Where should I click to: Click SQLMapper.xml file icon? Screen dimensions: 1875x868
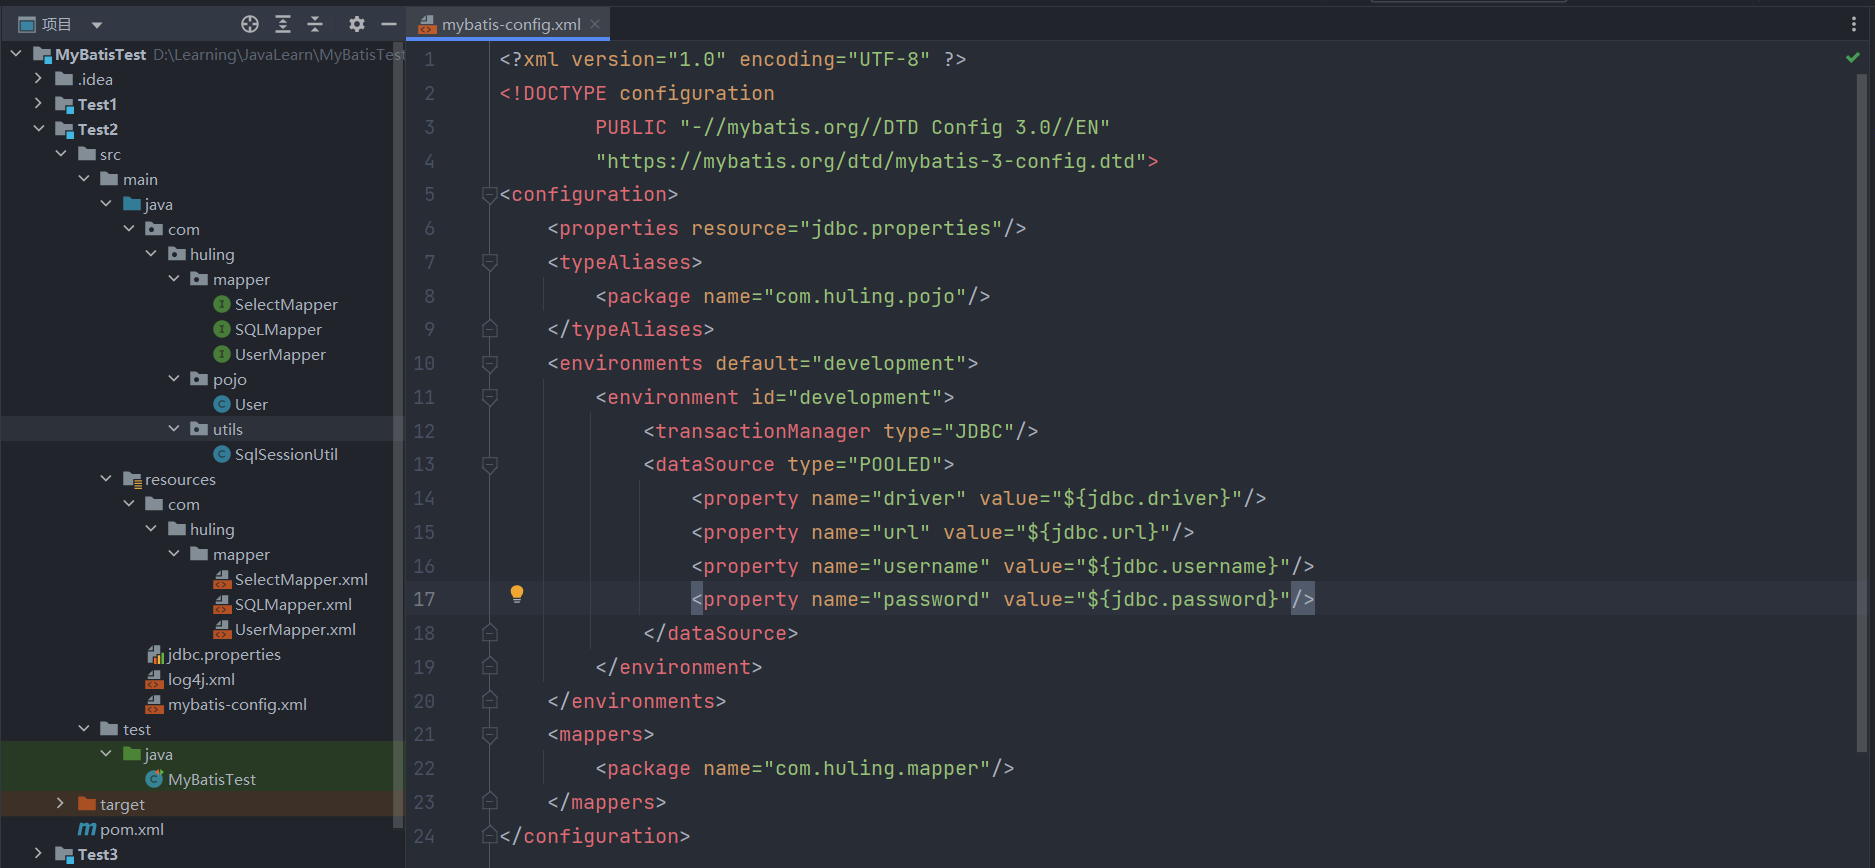click(222, 604)
